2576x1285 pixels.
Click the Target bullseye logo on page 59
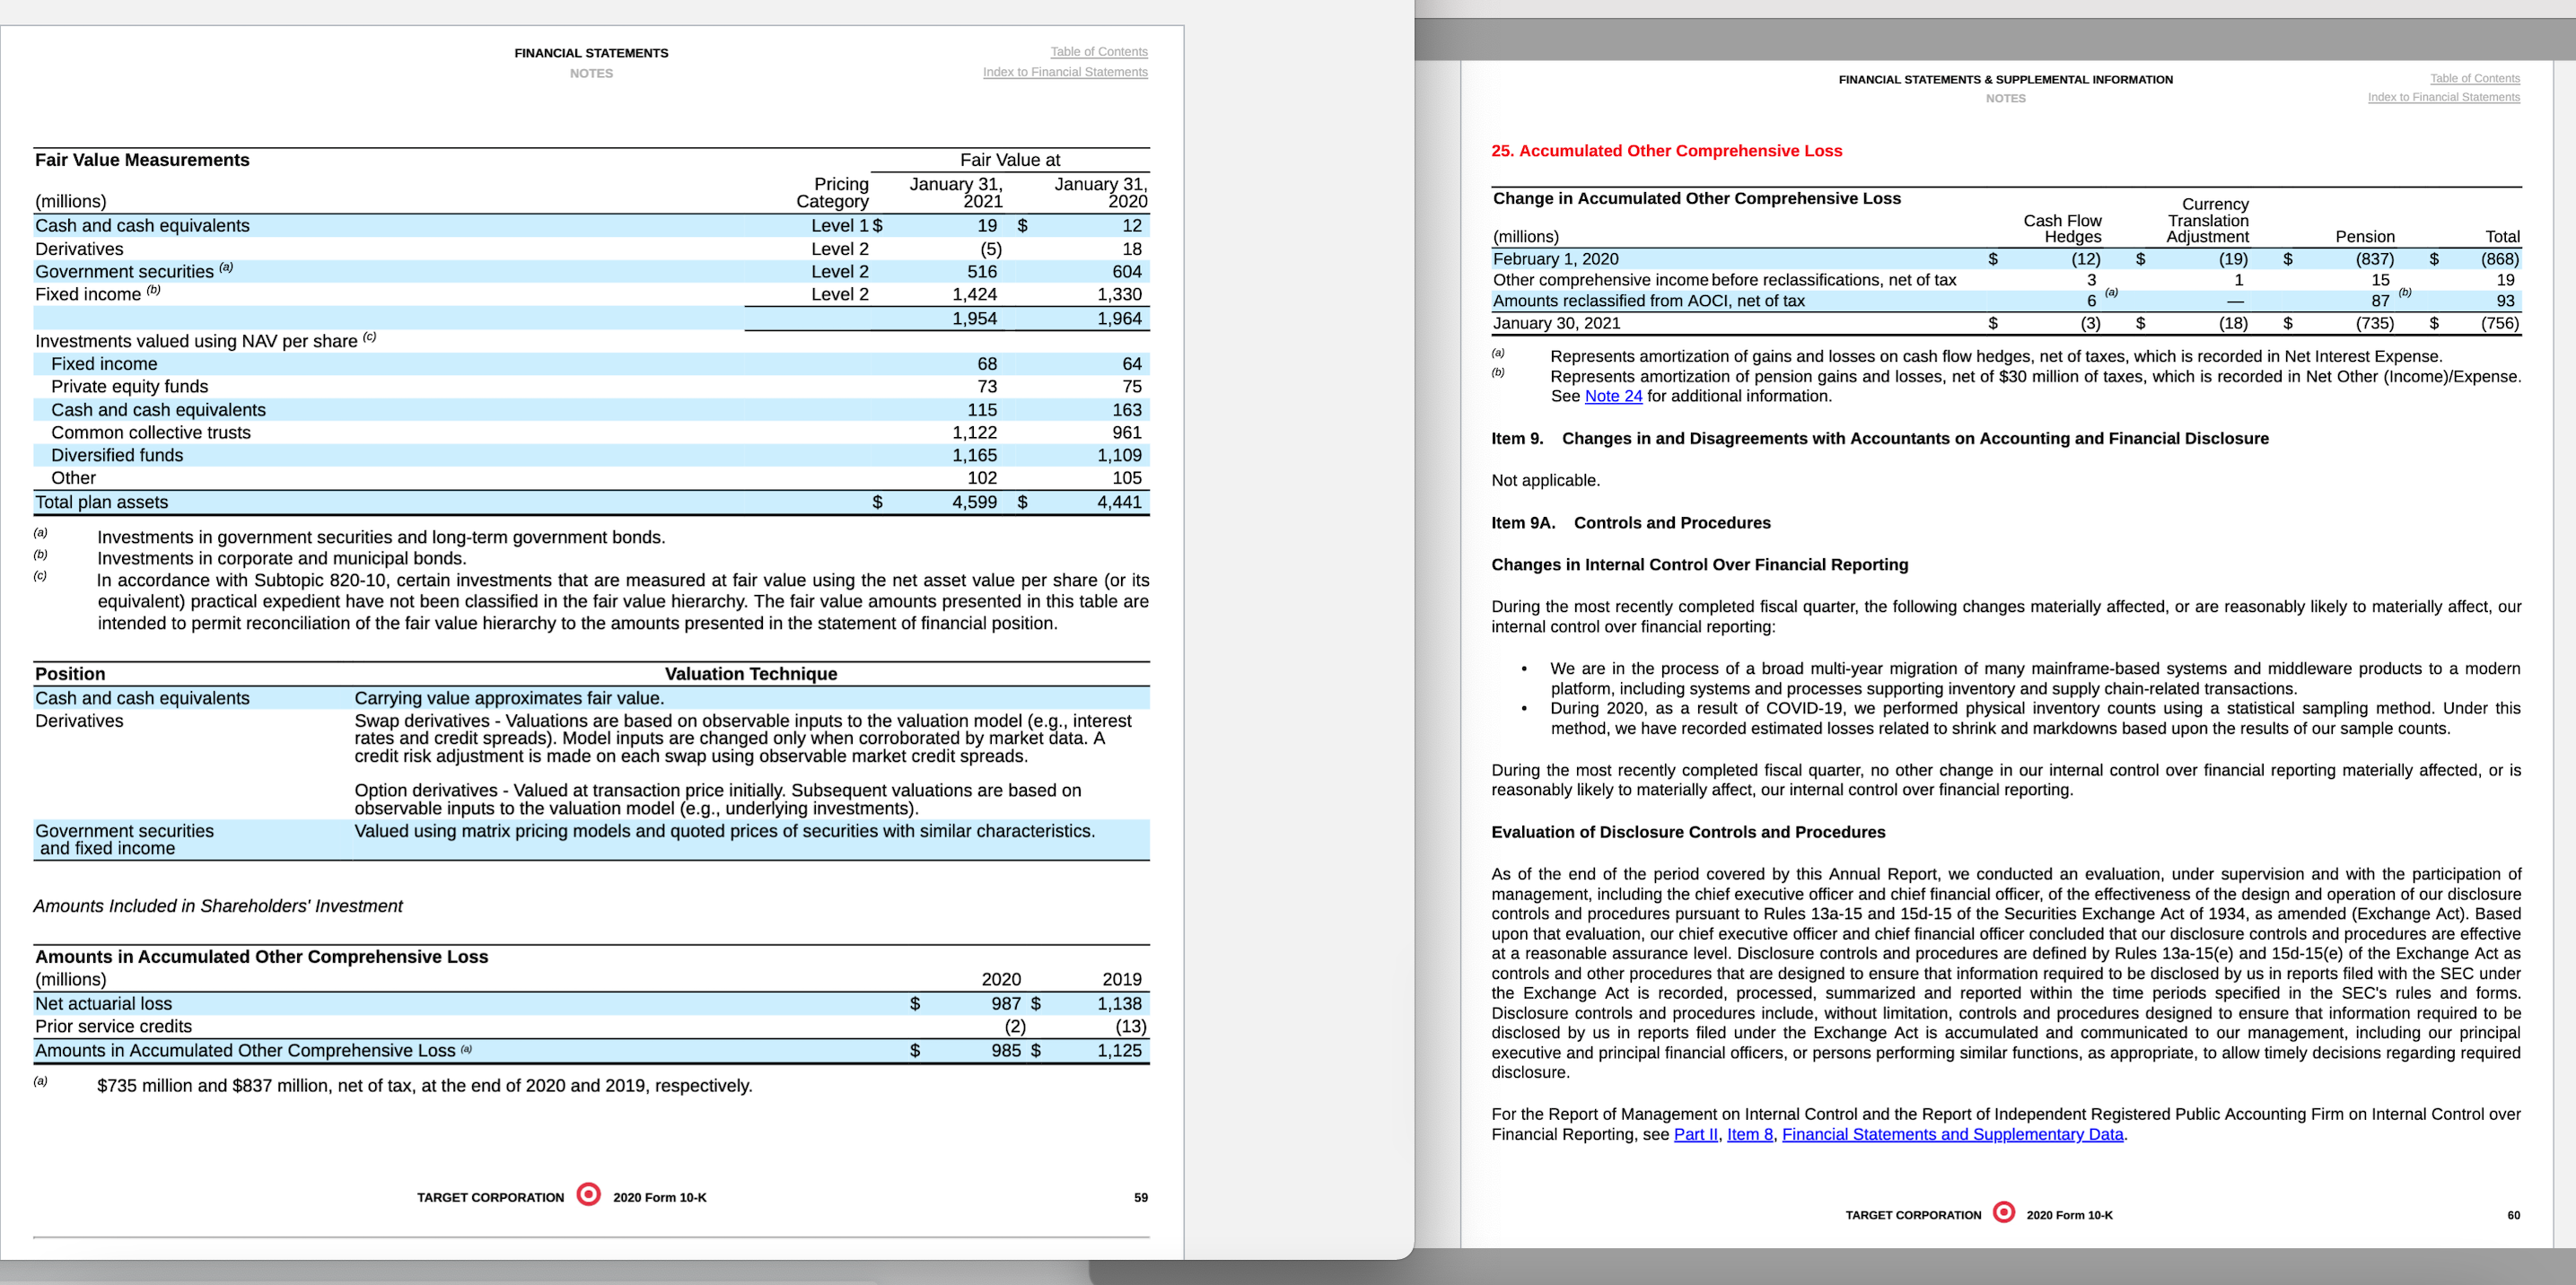click(589, 1196)
